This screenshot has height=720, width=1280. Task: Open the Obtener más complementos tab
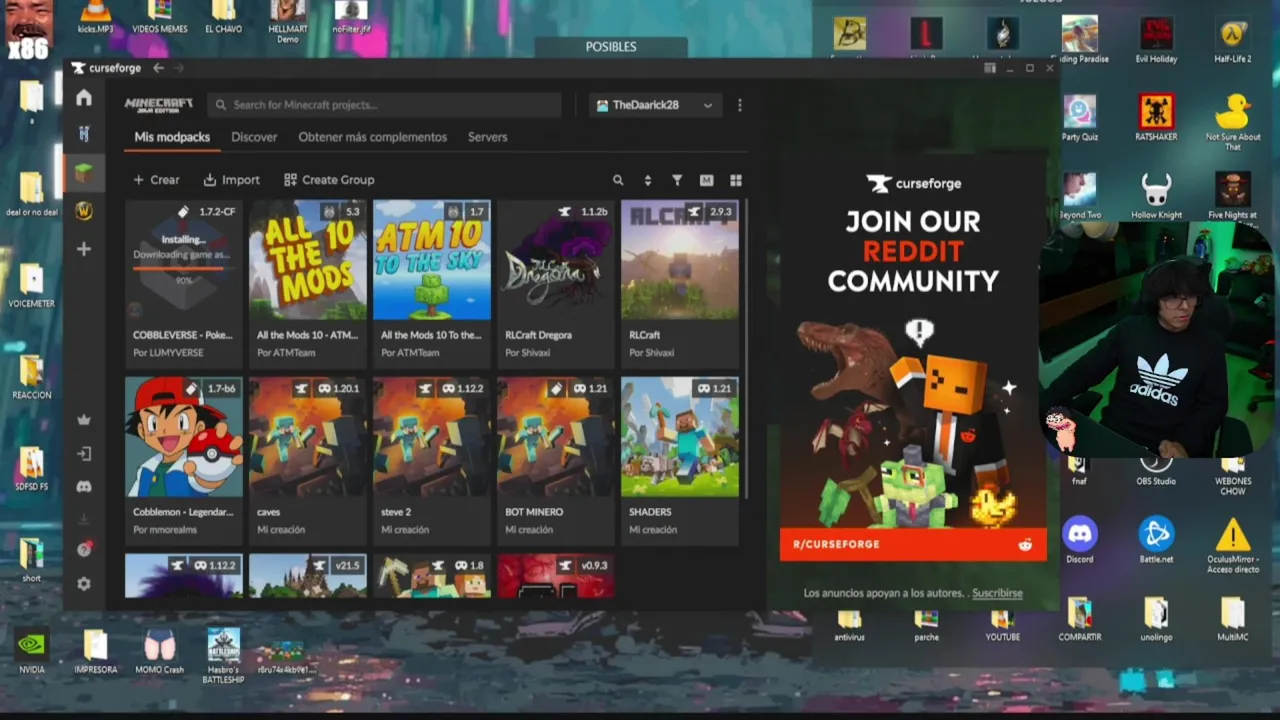coord(372,137)
